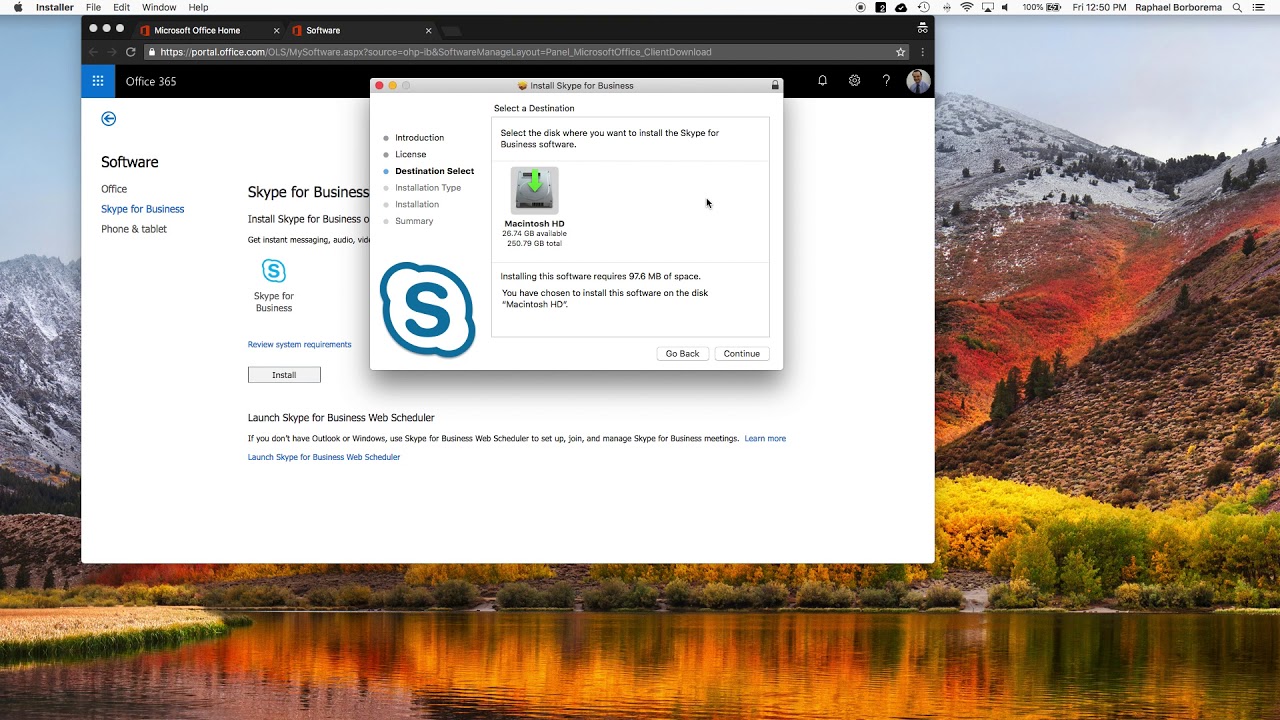Open the user profile picture menu

point(918,81)
